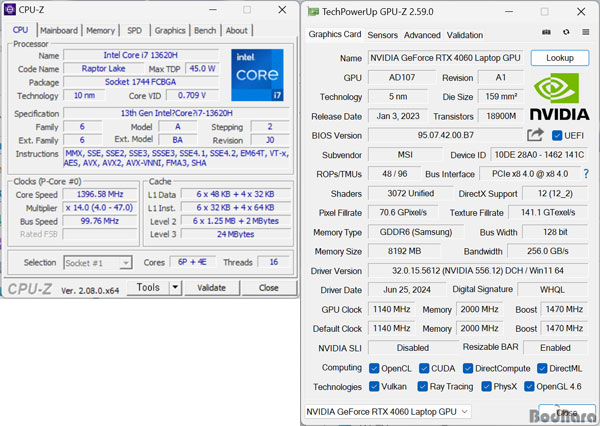Click the Bandwidth value 256.0 GB/s
600x426 pixels.
tap(548, 251)
